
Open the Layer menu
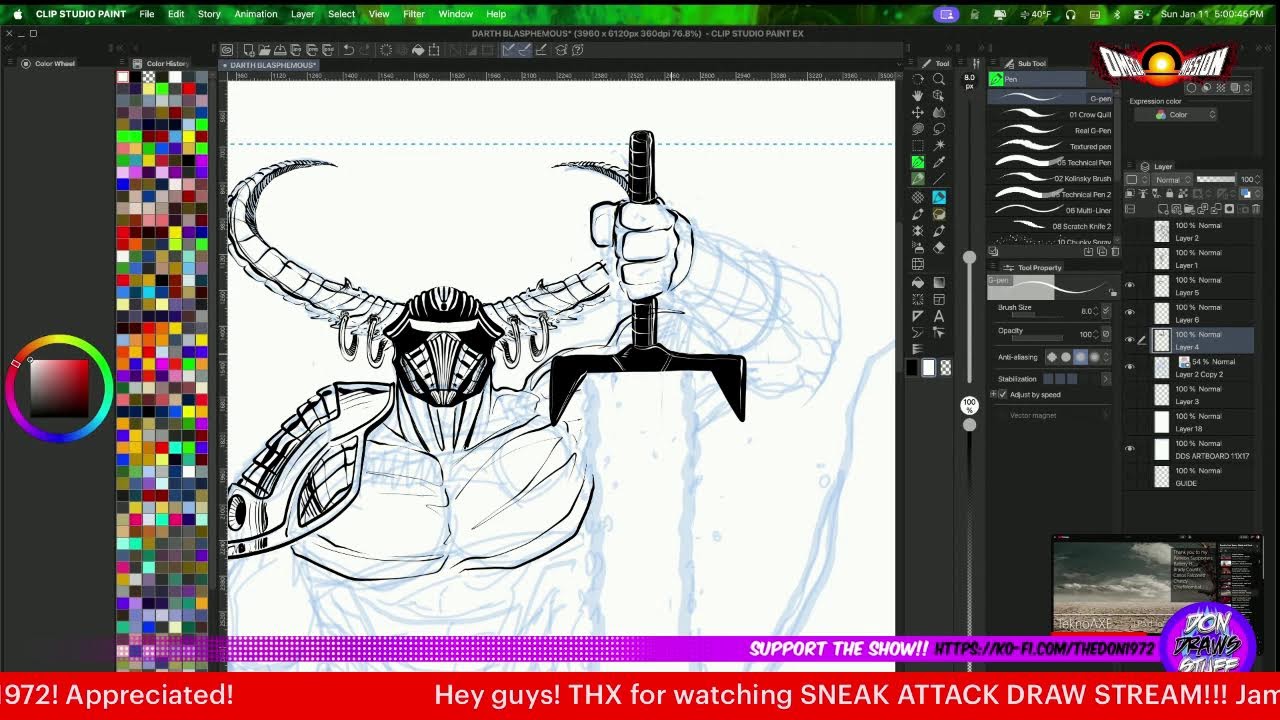pos(302,14)
